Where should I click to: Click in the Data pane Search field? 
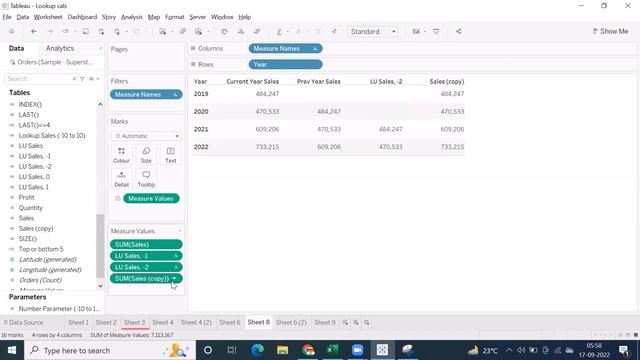click(x=40, y=79)
